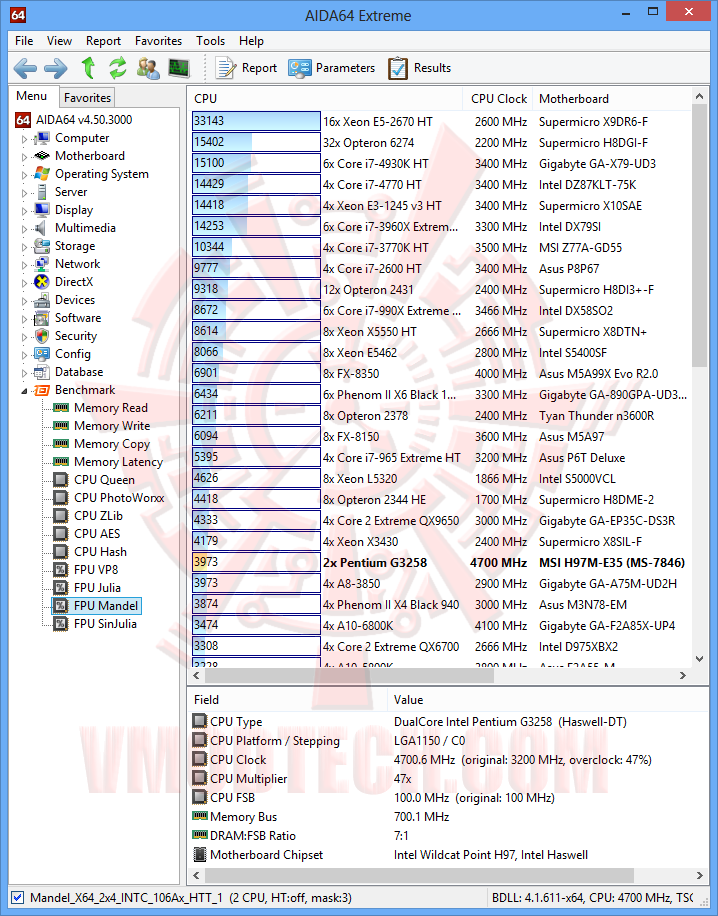
Task: Open benchmark Parameters
Action: point(331,68)
